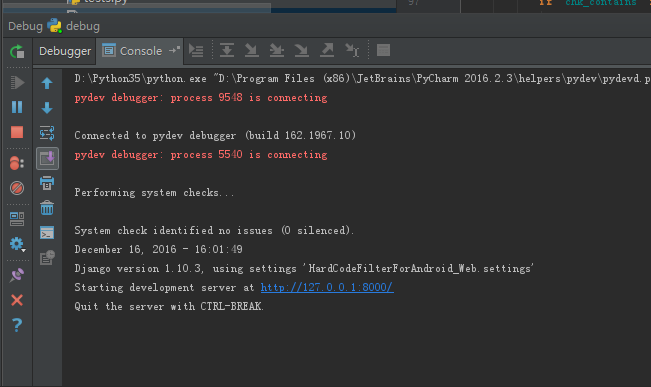The image size is (651, 387).
Task: Pause the running program
Action: pos(17,107)
